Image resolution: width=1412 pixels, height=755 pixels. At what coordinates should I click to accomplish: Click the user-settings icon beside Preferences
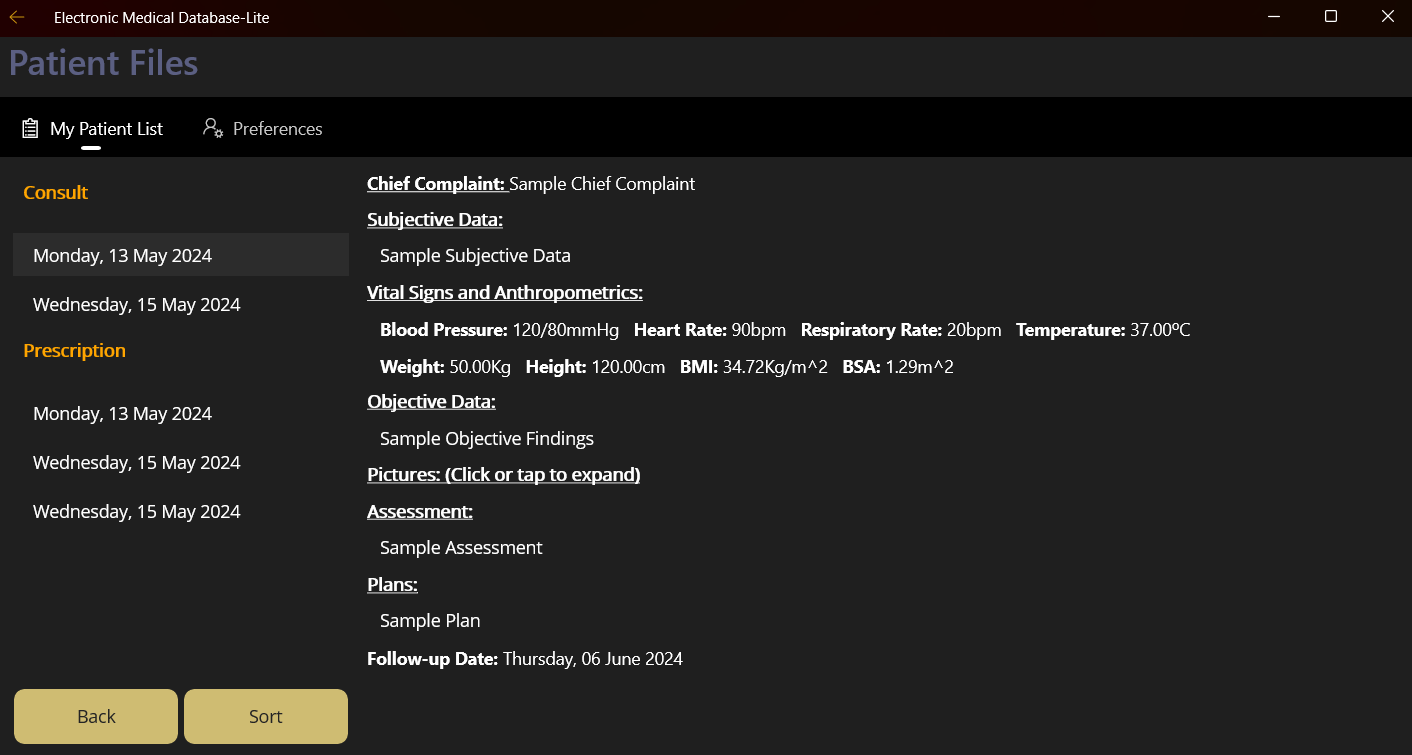212,128
